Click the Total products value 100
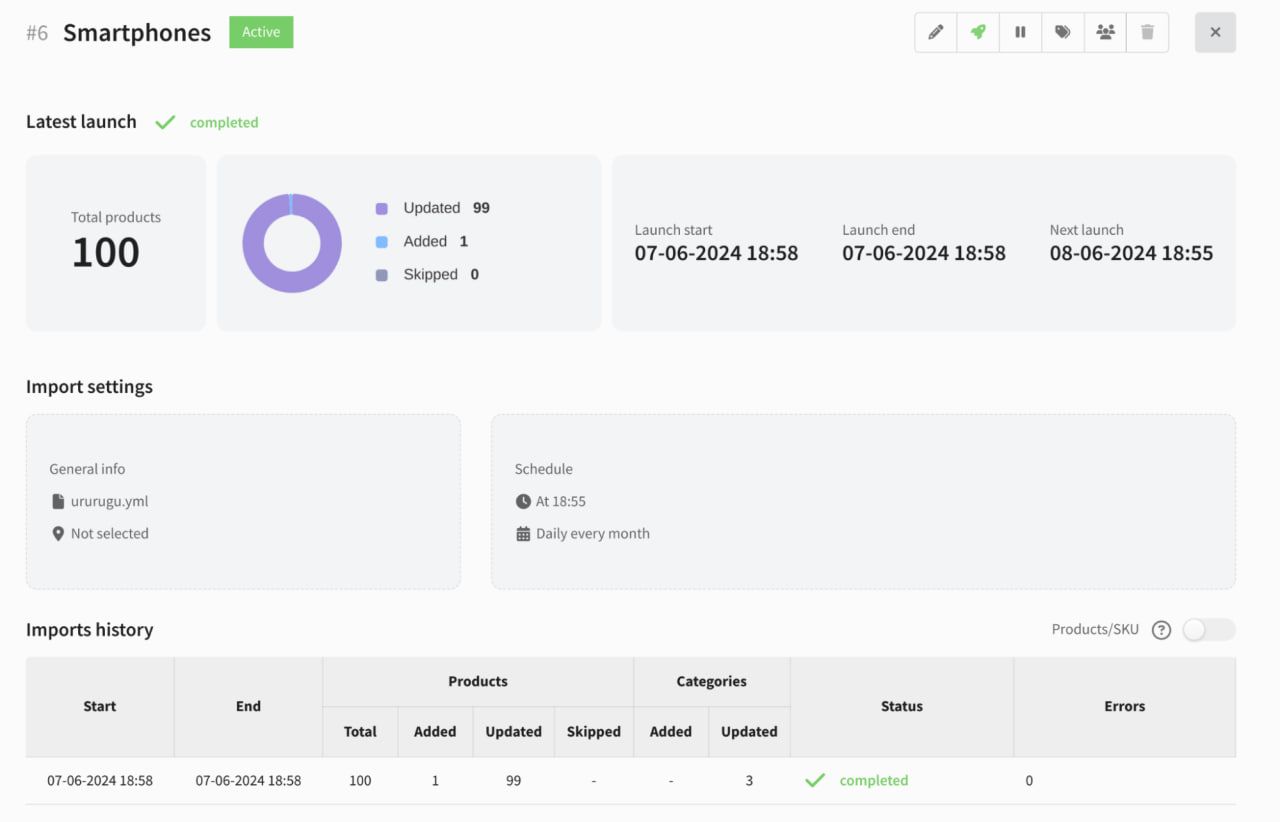This screenshot has width=1280, height=822. pyautogui.click(x=106, y=252)
